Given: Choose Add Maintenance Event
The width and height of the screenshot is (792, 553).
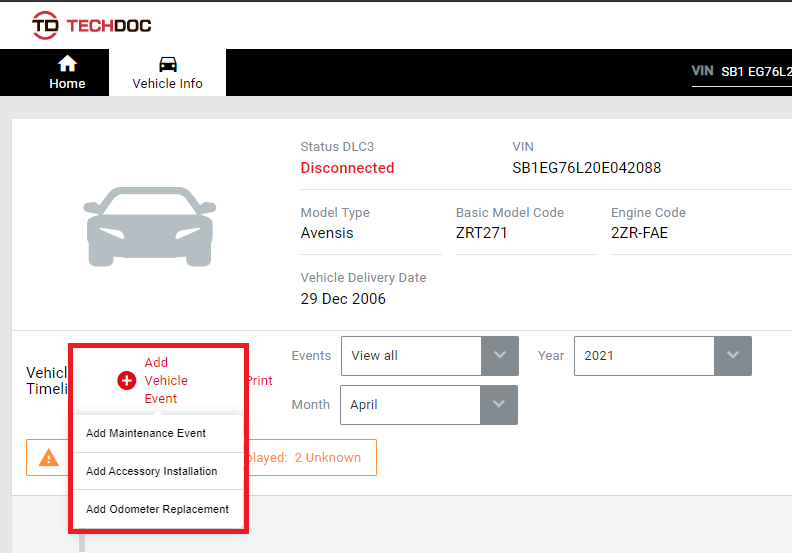Looking at the screenshot, I should coord(158,433).
